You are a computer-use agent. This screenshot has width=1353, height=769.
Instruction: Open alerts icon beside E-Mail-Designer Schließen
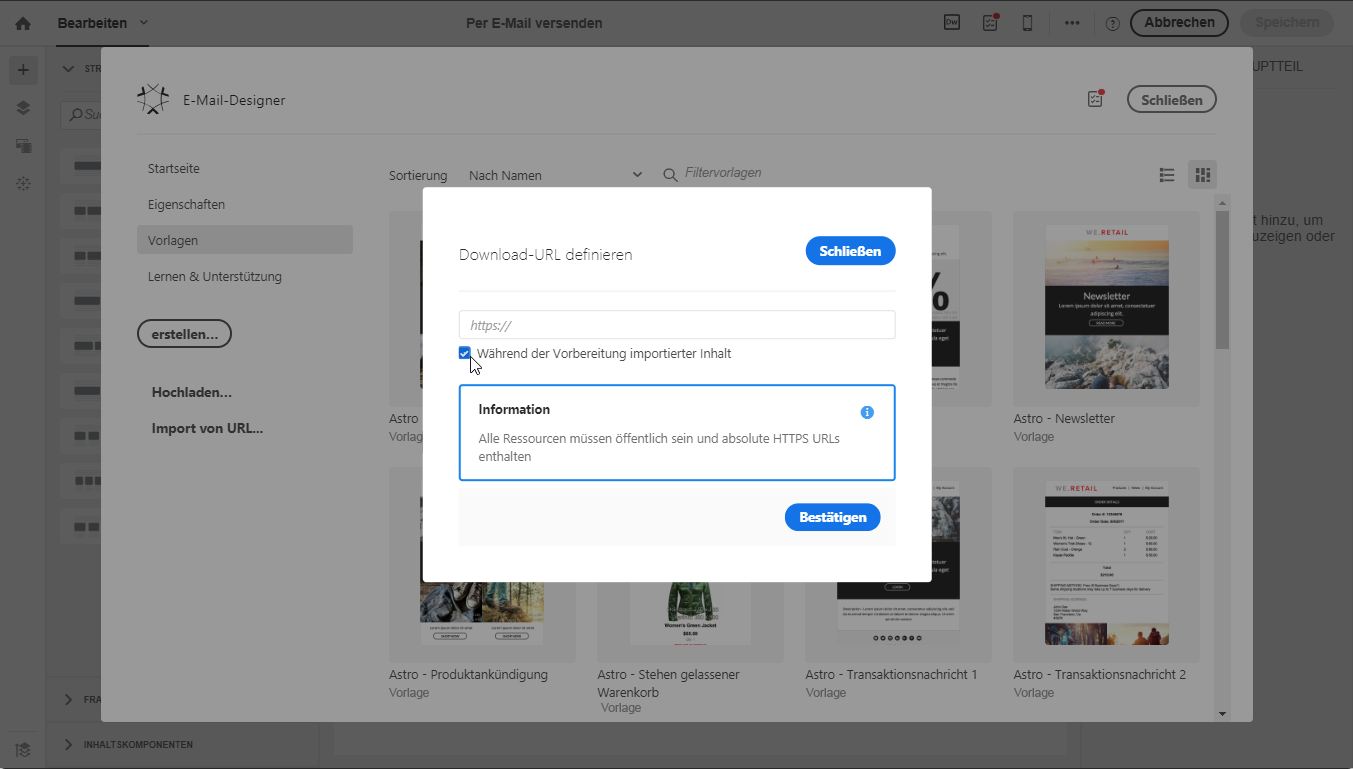click(1095, 99)
